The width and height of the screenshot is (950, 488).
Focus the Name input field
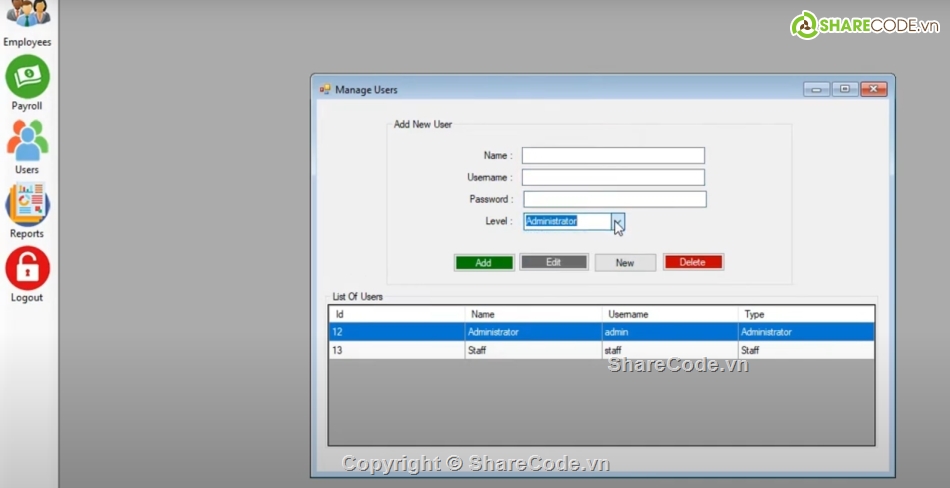pos(613,155)
